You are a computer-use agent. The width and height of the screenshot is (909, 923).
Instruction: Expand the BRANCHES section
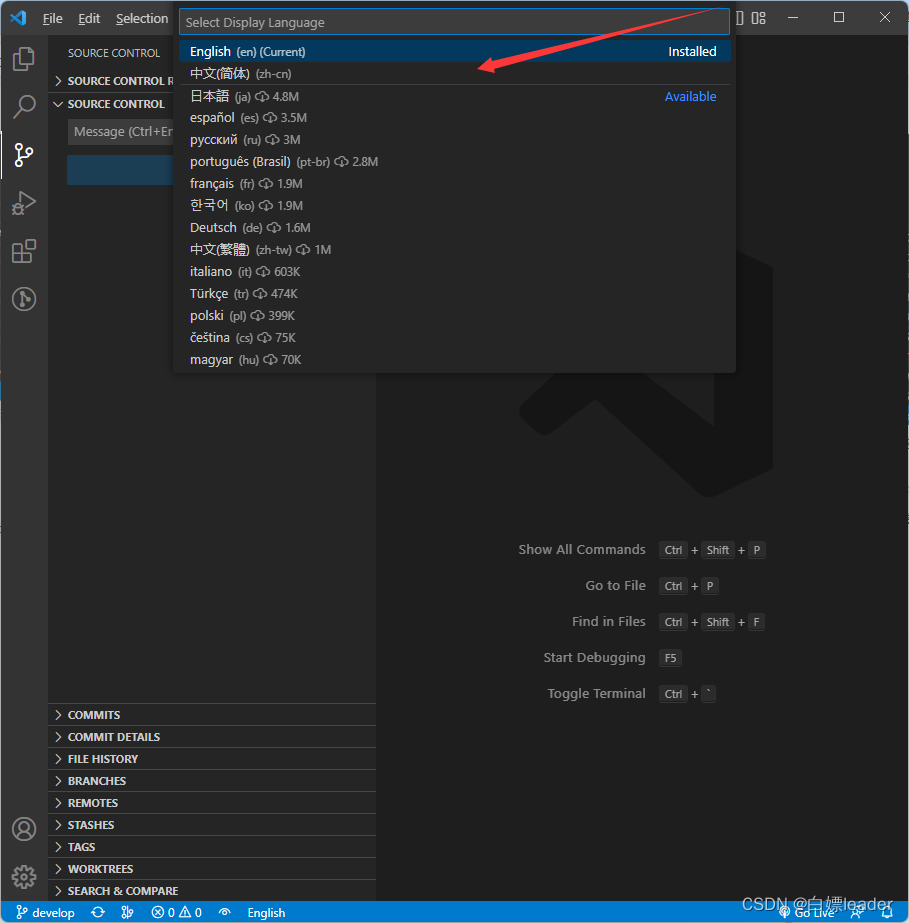212,781
